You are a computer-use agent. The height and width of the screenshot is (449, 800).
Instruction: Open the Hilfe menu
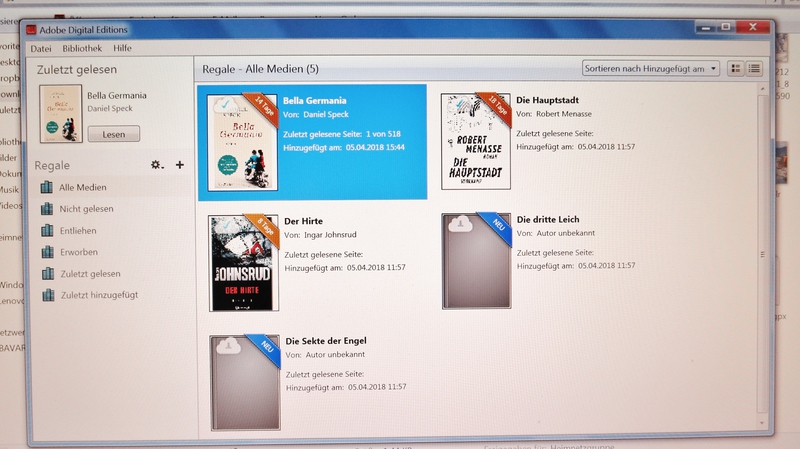pos(123,48)
